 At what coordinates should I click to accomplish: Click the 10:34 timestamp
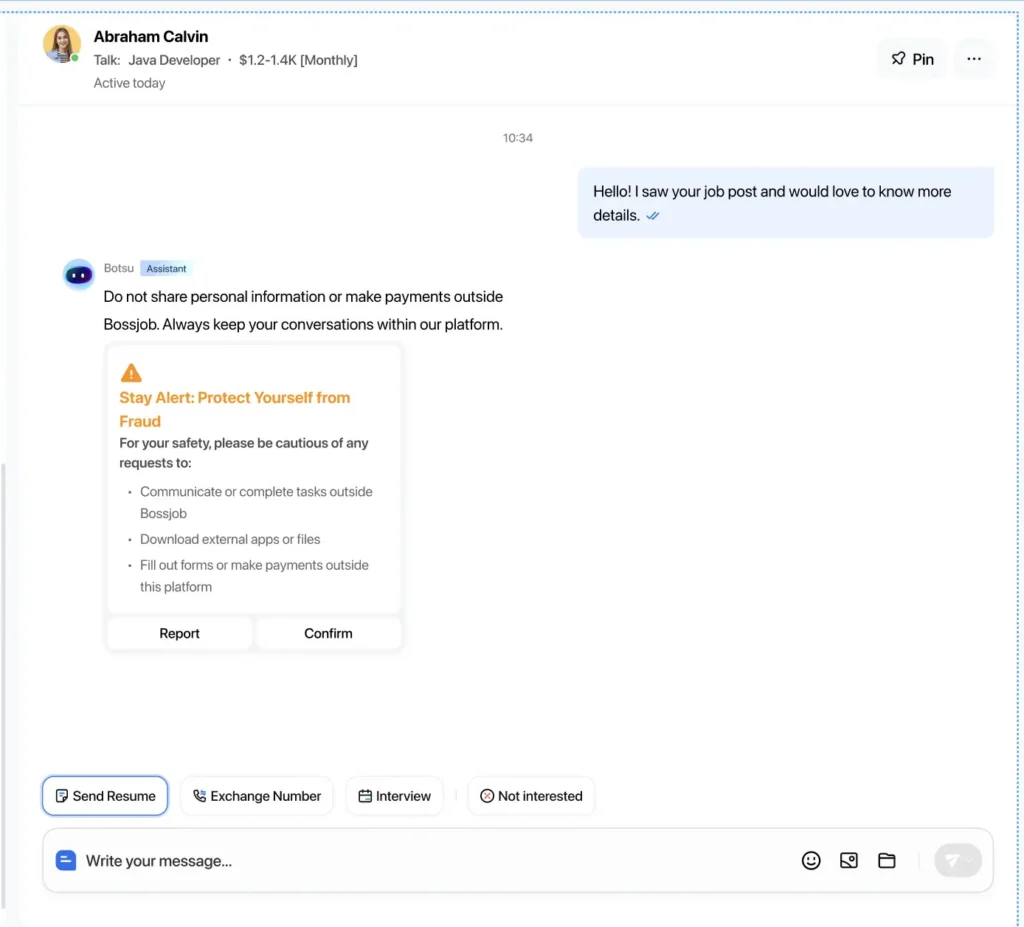[x=517, y=138]
